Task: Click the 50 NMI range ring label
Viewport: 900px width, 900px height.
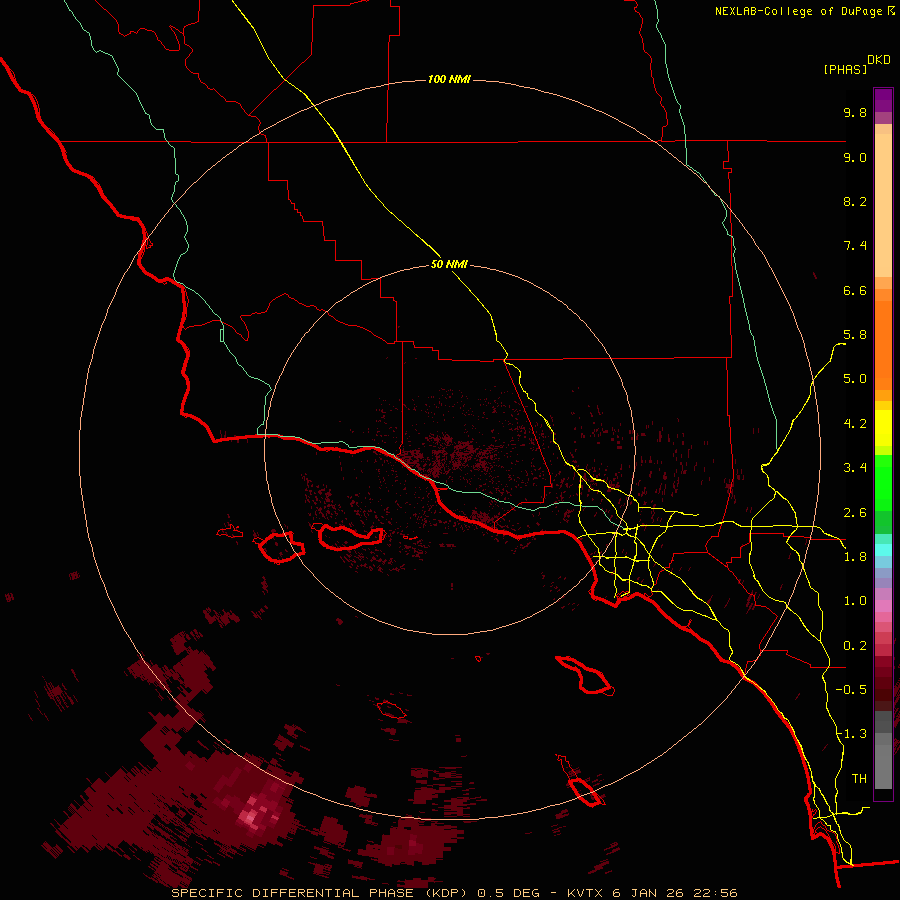Action: (449, 265)
